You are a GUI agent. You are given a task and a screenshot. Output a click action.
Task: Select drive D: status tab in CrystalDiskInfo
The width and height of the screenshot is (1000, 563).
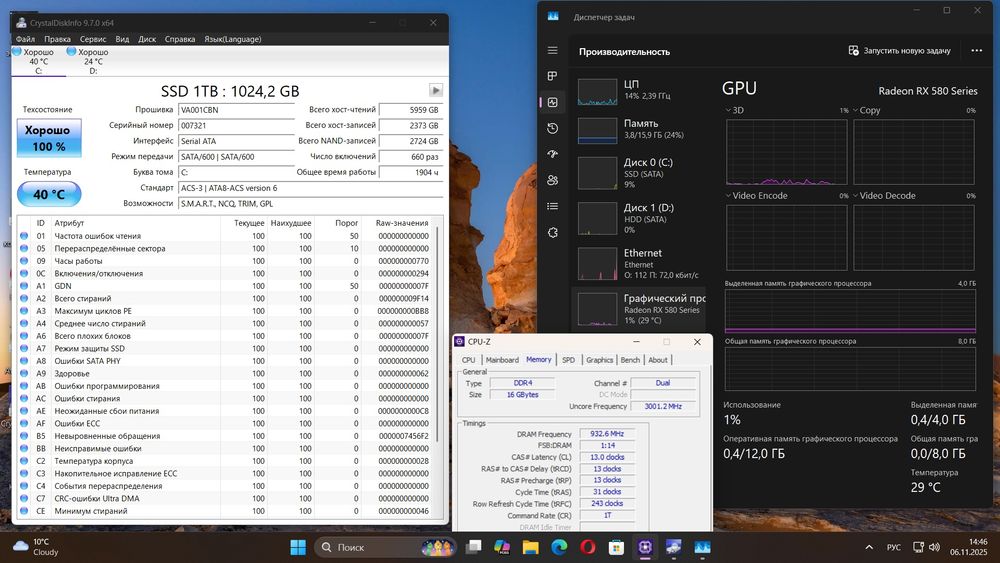click(x=93, y=61)
